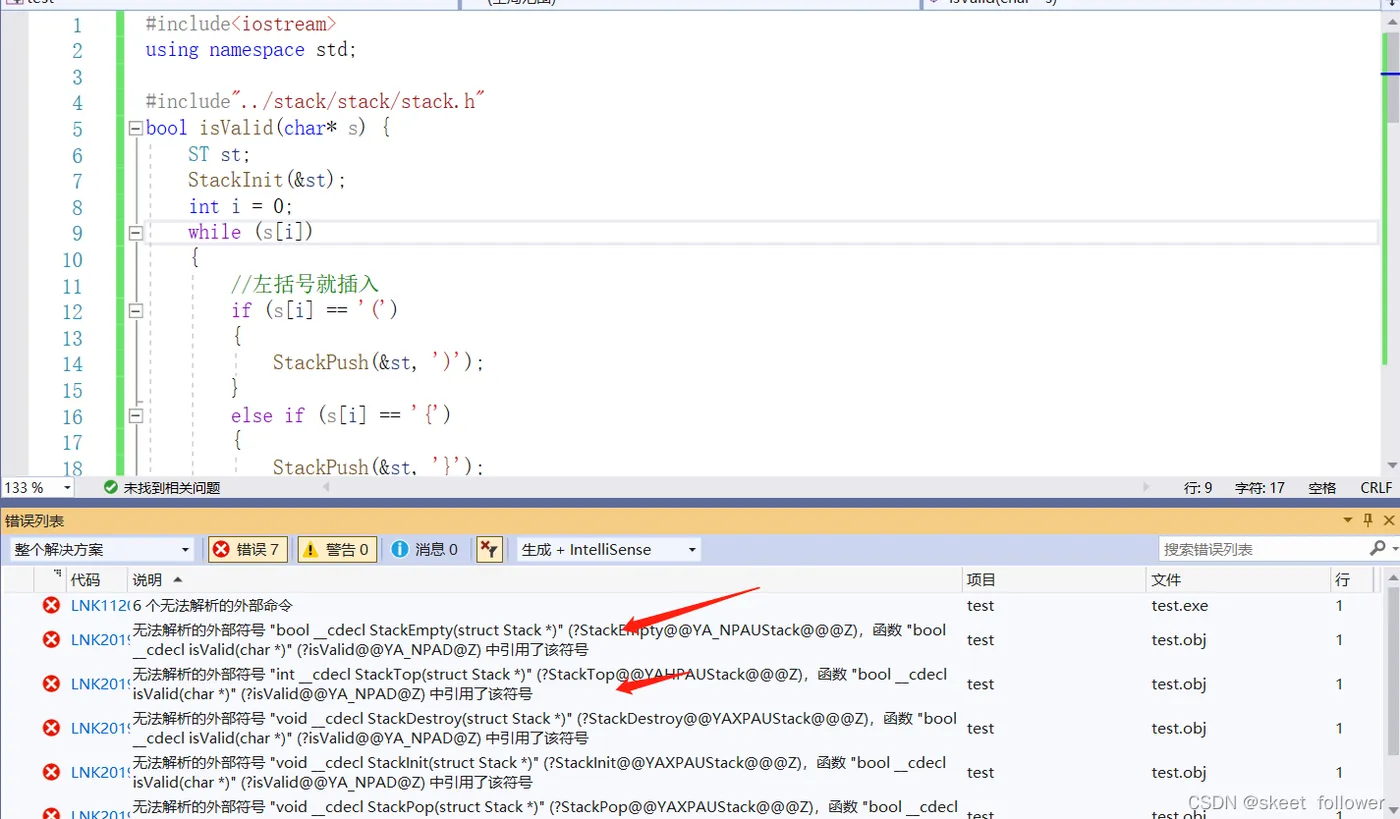Open LNK2019 code link in StackEmpty row

(99, 640)
